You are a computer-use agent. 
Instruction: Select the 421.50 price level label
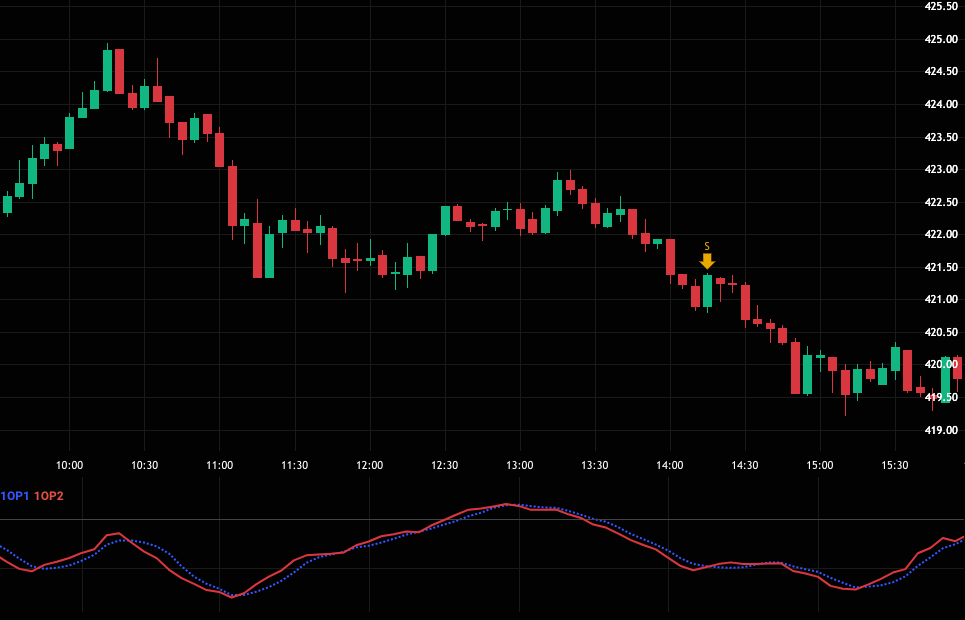coord(941,267)
